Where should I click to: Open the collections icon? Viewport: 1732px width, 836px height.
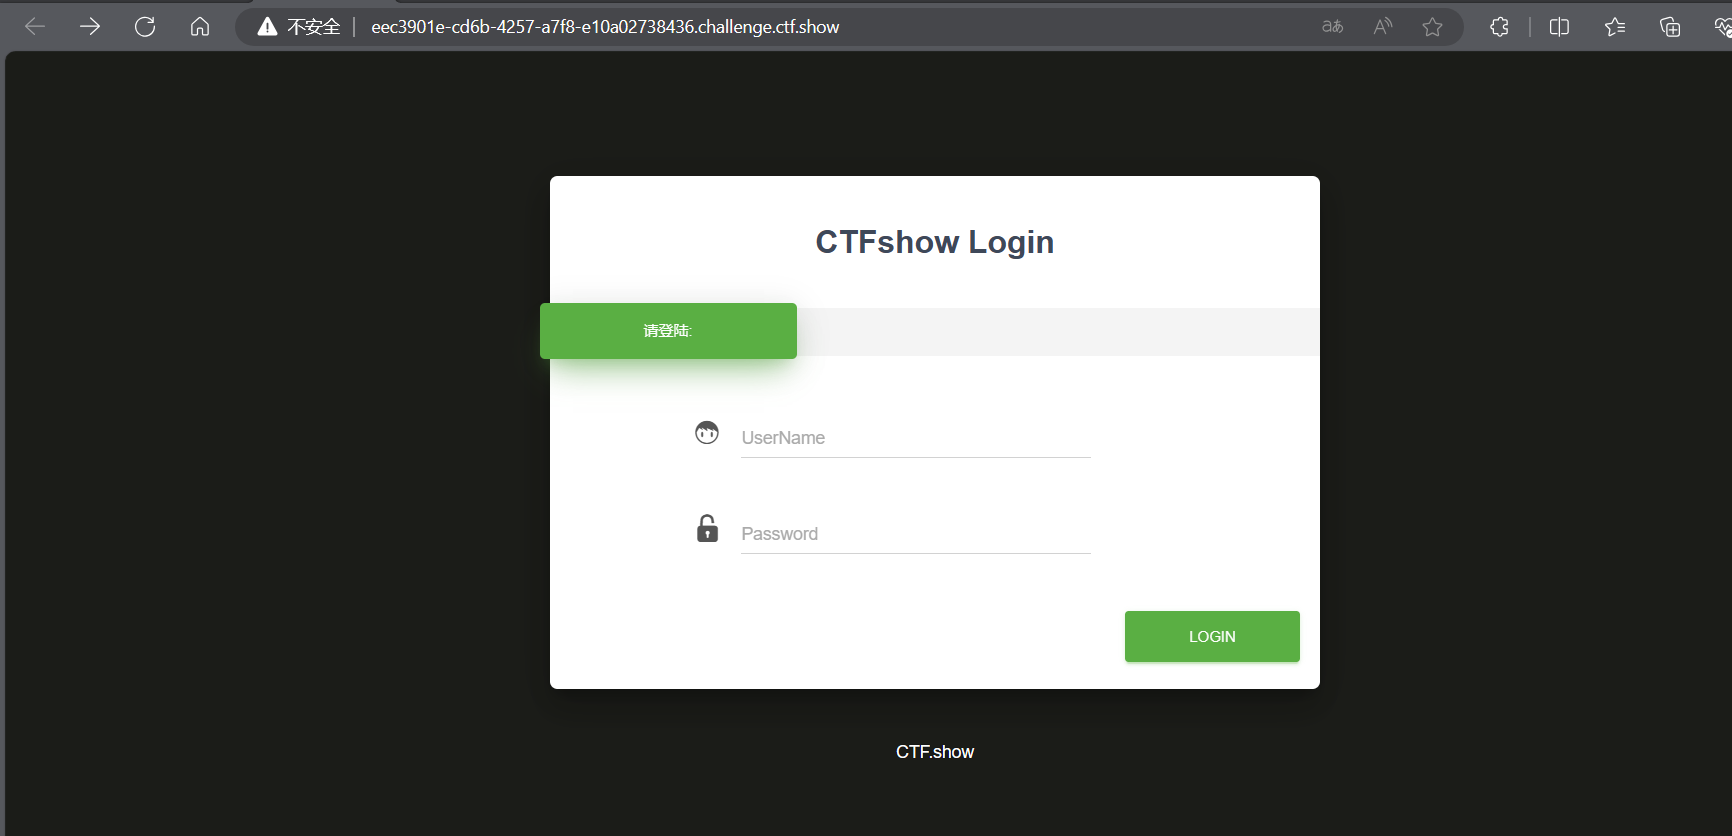tap(1670, 27)
